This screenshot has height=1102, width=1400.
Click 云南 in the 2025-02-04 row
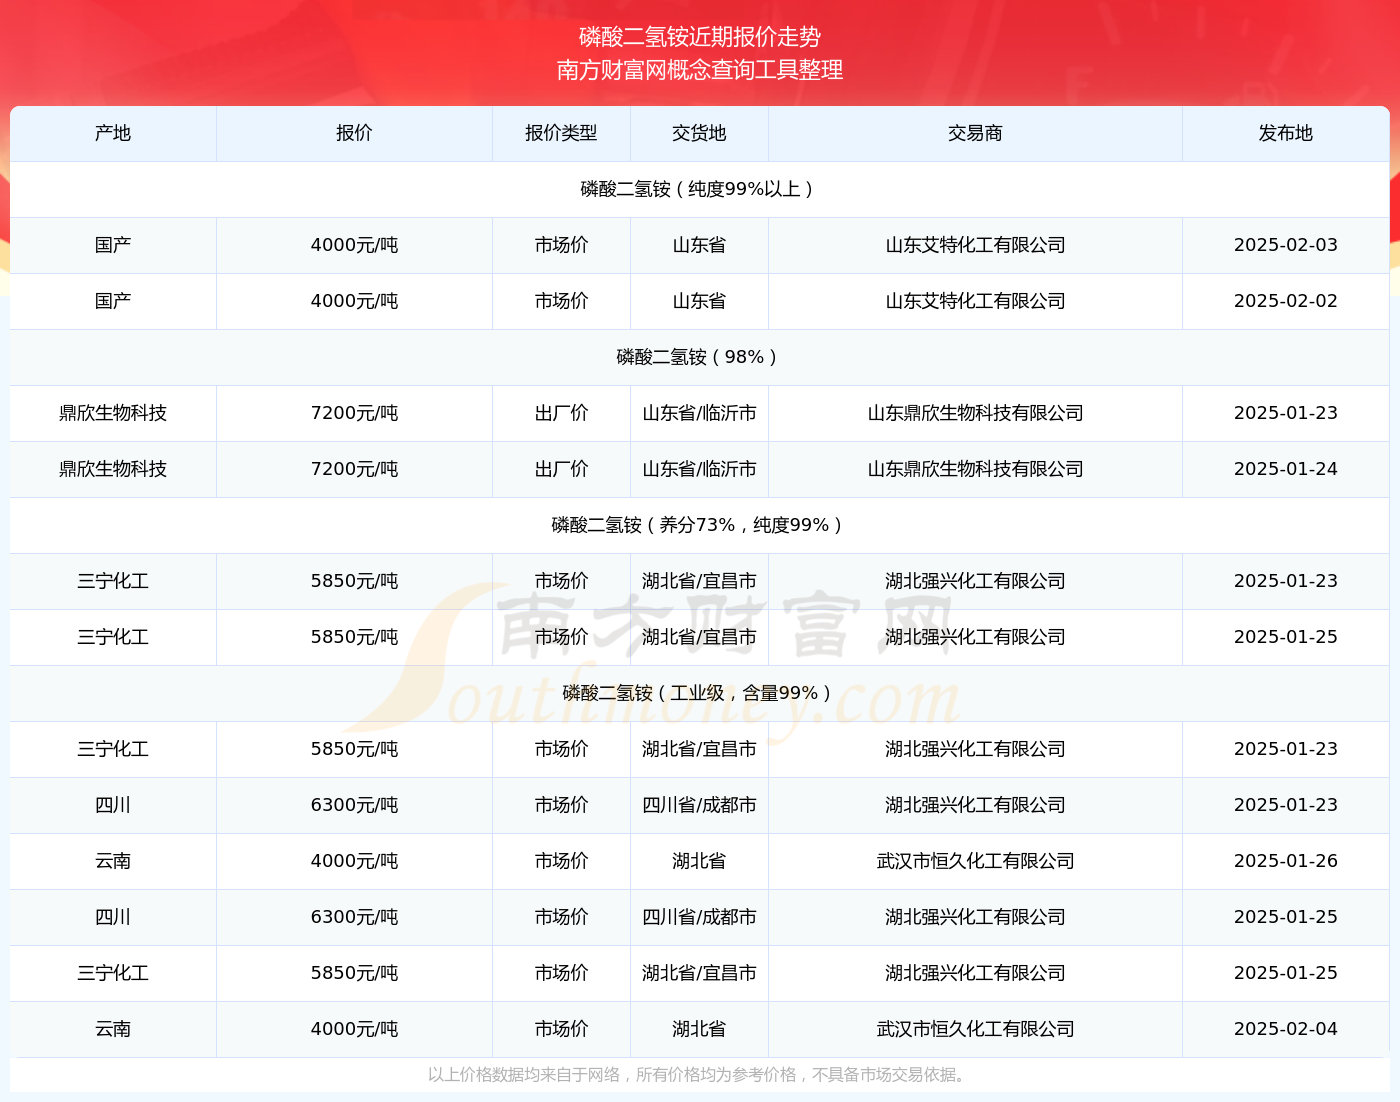click(113, 1029)
